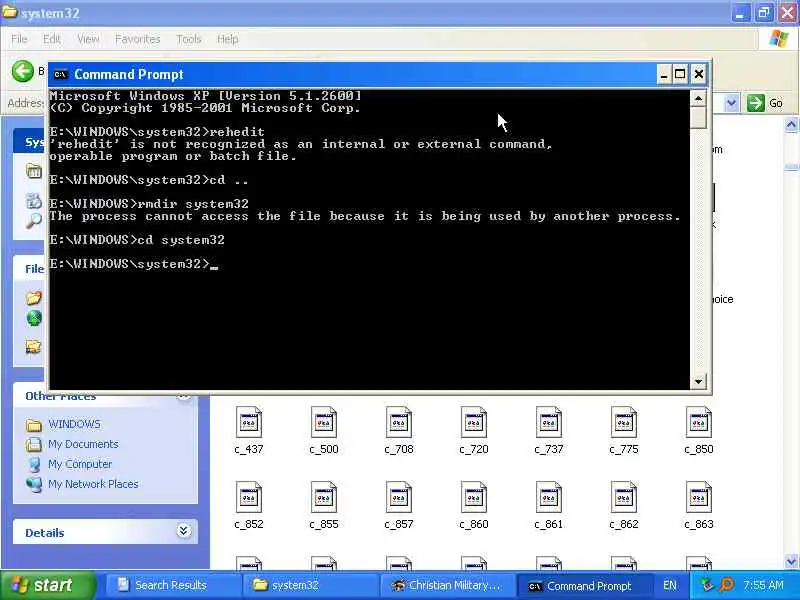Click the Windows flag logo in Explorer
Viewport: 800px width, 600px height.
(779, 38)
